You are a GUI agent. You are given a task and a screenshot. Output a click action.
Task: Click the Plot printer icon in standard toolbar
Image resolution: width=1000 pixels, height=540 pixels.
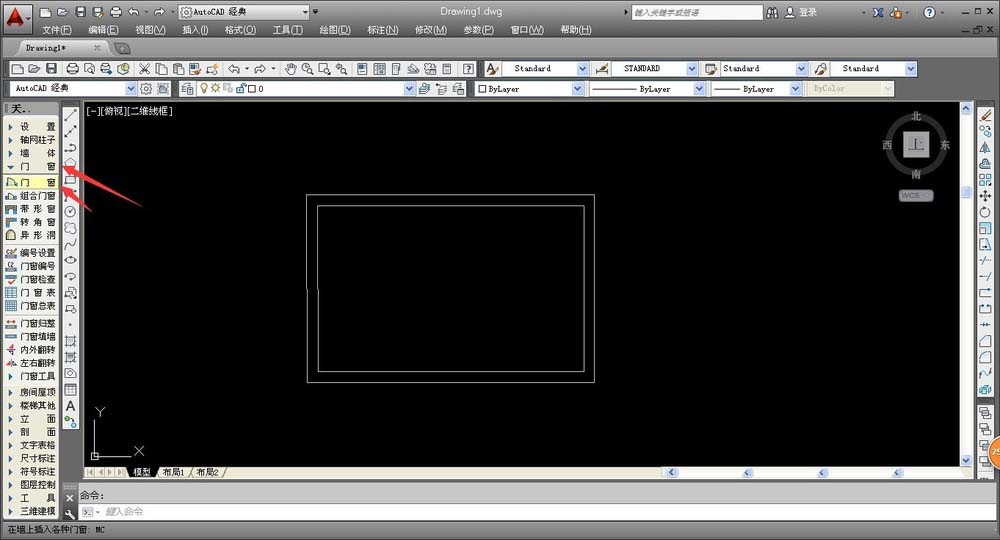(x=73, y=69)
